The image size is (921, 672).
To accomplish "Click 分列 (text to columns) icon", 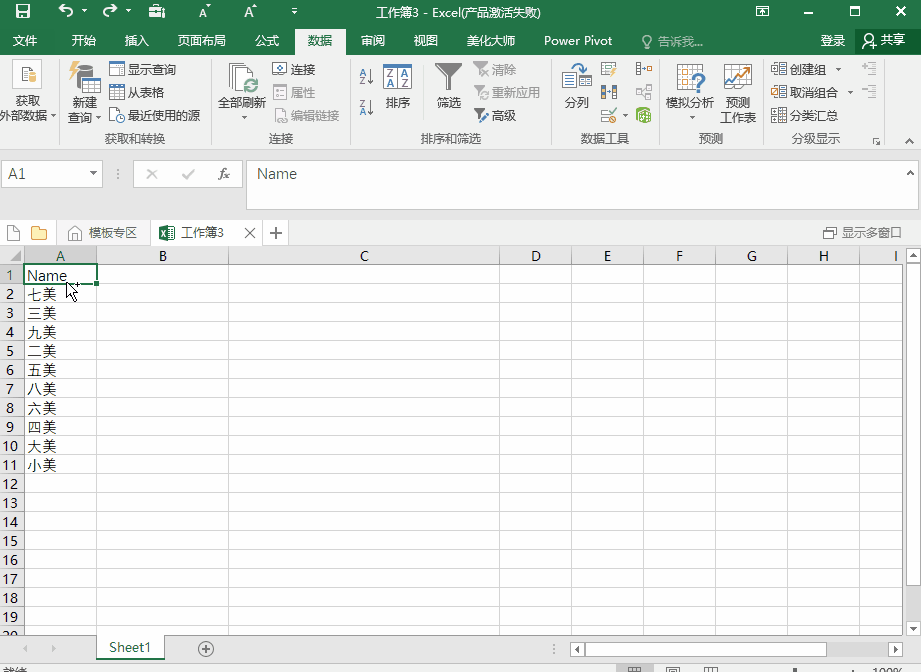I will 576,87.
